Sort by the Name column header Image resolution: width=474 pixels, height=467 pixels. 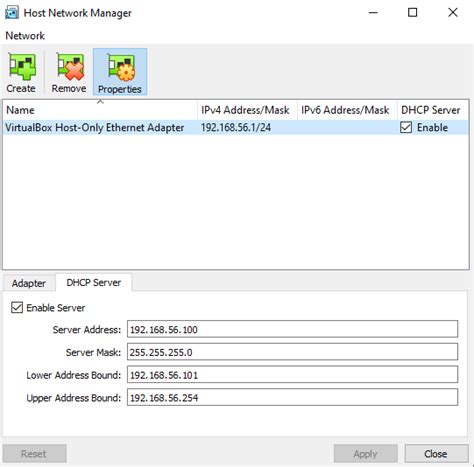(100, 110)
